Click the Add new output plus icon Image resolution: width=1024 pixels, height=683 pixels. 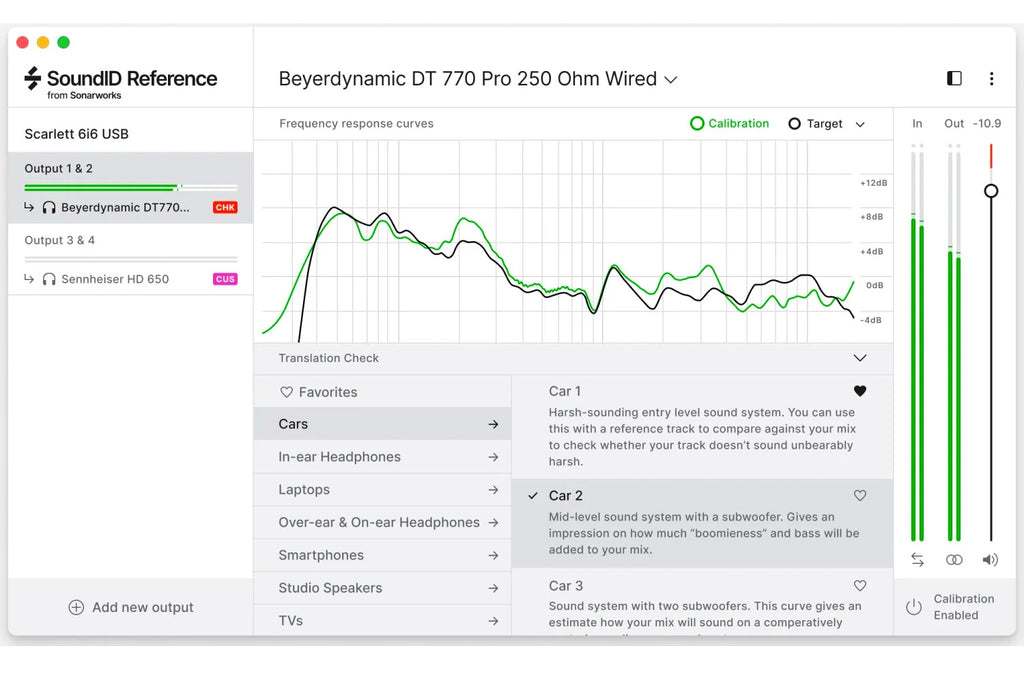pos(76,607)
